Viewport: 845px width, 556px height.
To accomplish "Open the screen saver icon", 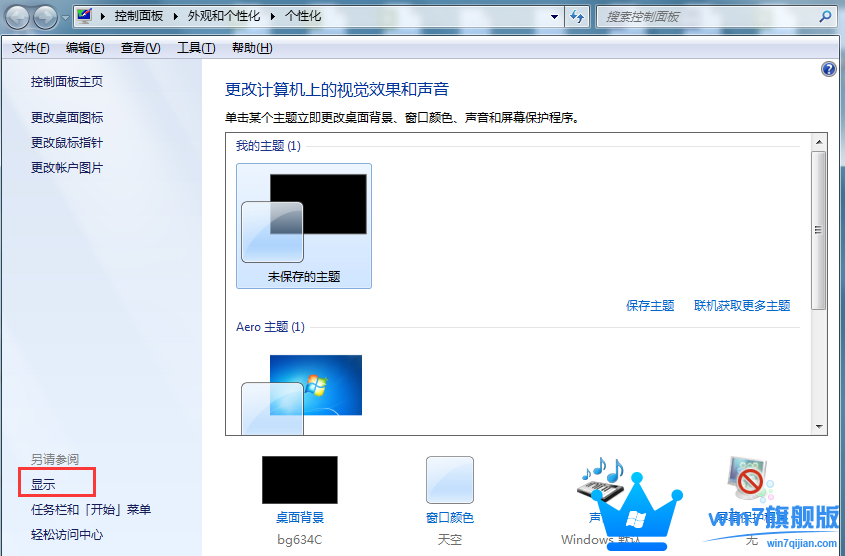I will [x=750, y=480].
